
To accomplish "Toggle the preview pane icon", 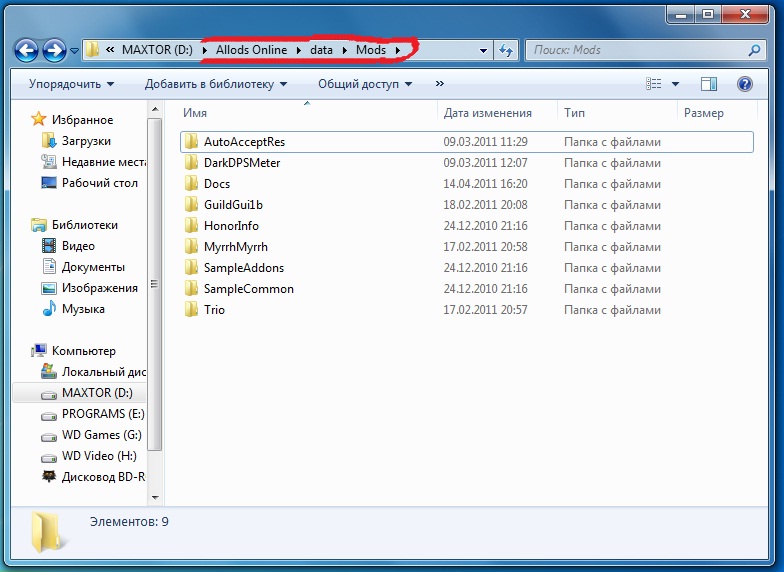I will click(x=708, y=84).
